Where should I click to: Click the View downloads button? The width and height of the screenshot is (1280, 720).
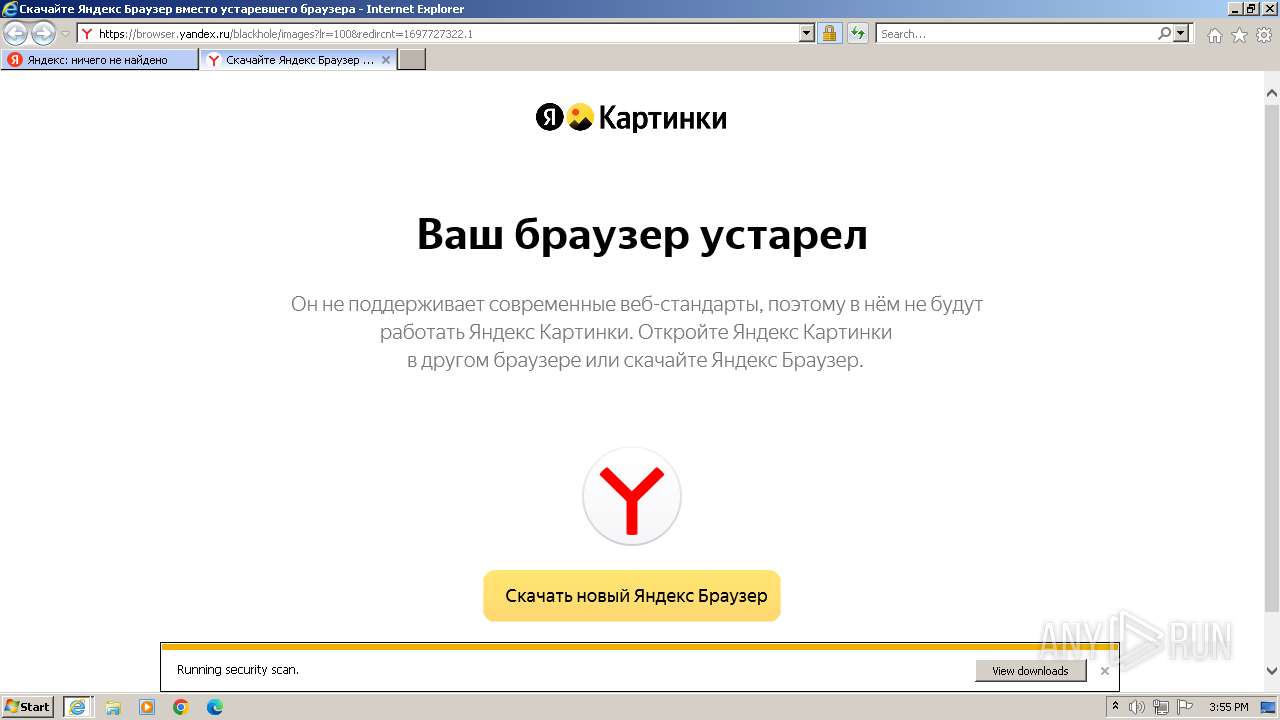point(1030,671)
